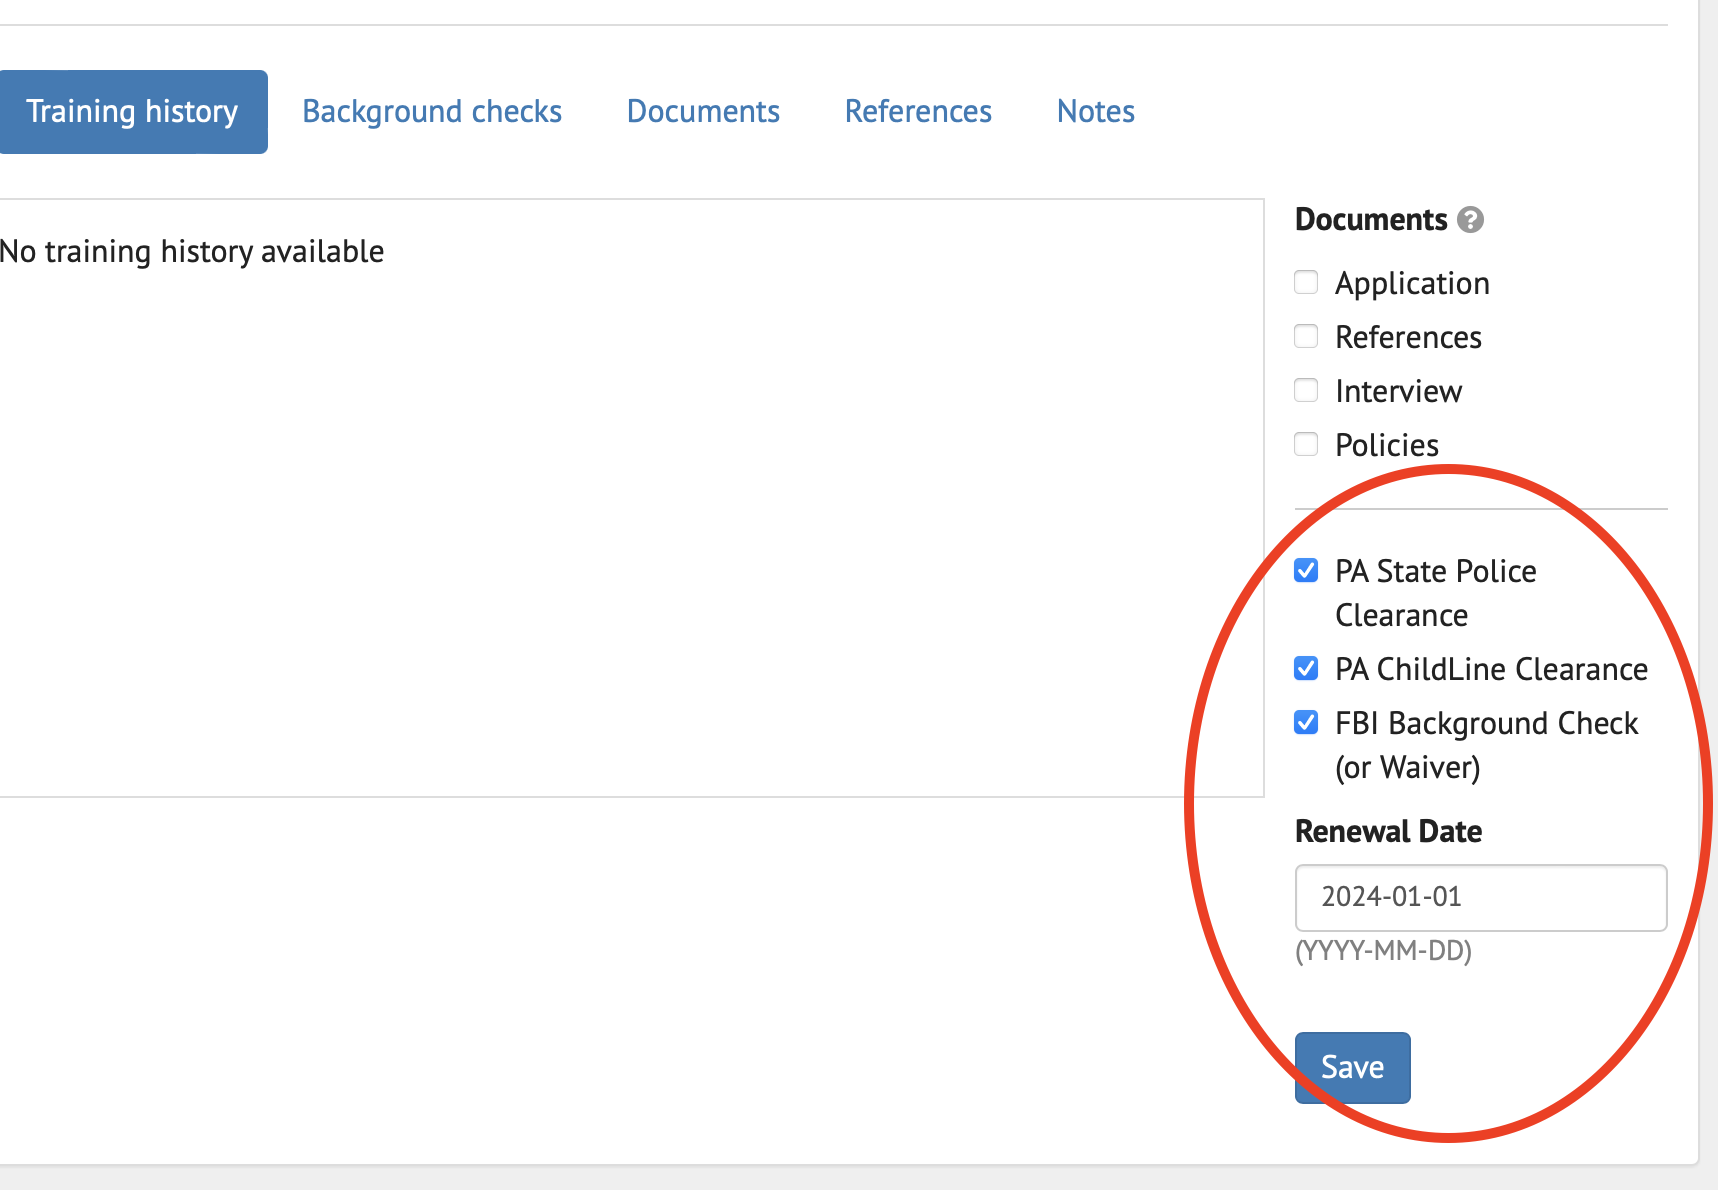Click the Save button
Screen dimensions: 1718x1190
(1352, 1068)
